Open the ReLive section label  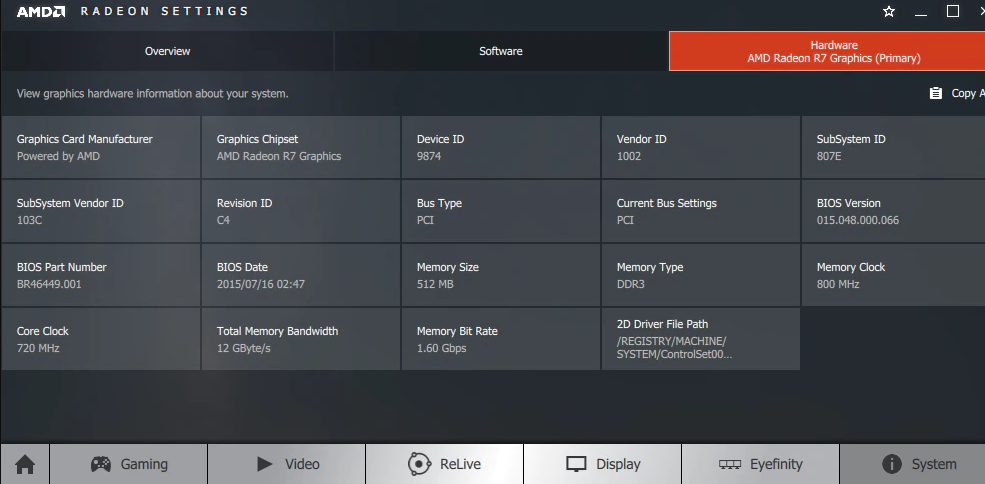pos(460,465)
